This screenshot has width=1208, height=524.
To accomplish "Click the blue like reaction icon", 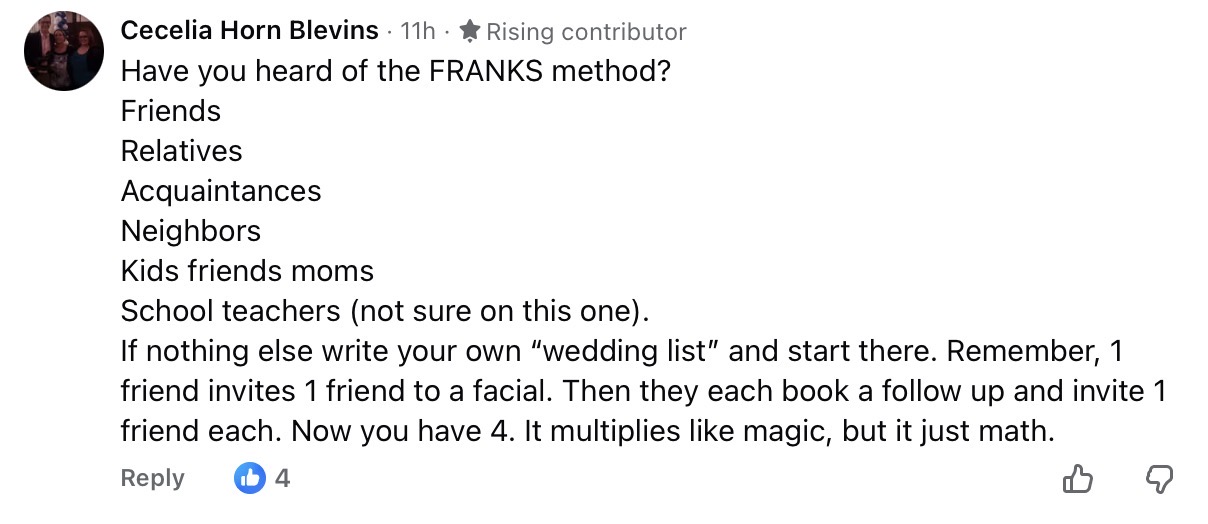I will coord(249,478).
